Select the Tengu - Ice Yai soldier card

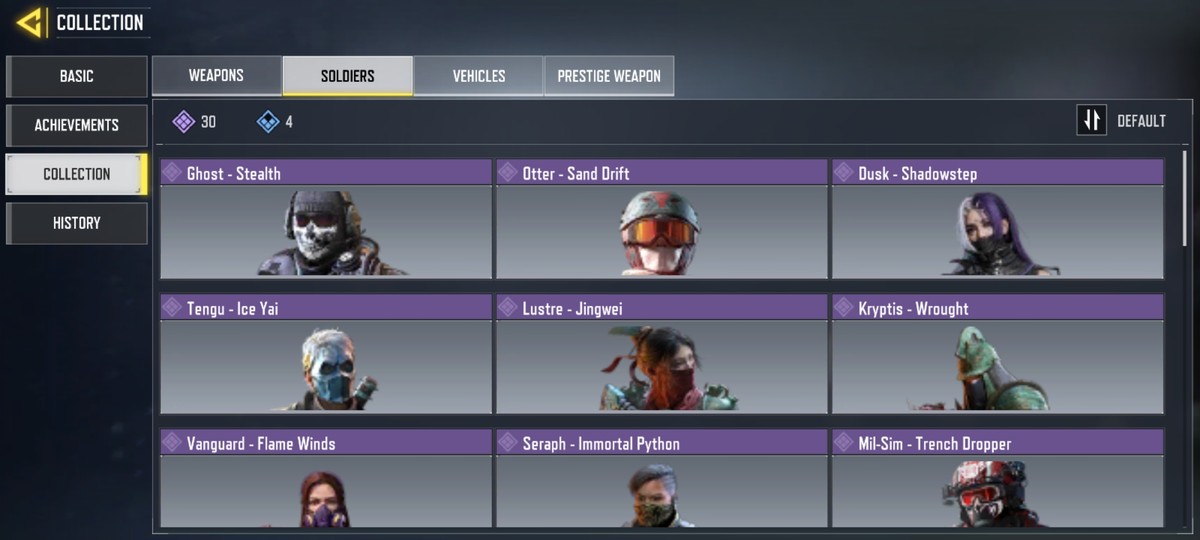(x=326, y=354)
